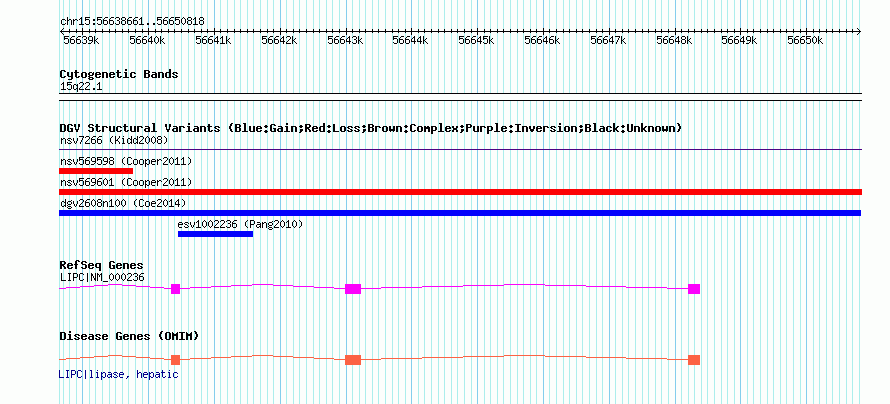890x404 pixels.
Task: Click the Disease Genes (OMIM) track title
Action: (x=129, y=336)
